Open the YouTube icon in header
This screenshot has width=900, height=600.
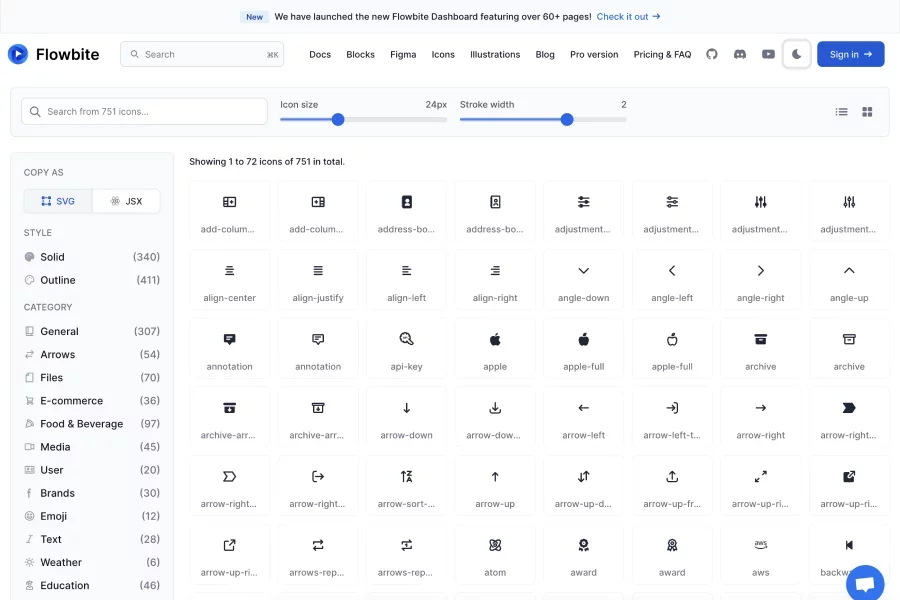(768, 54)
